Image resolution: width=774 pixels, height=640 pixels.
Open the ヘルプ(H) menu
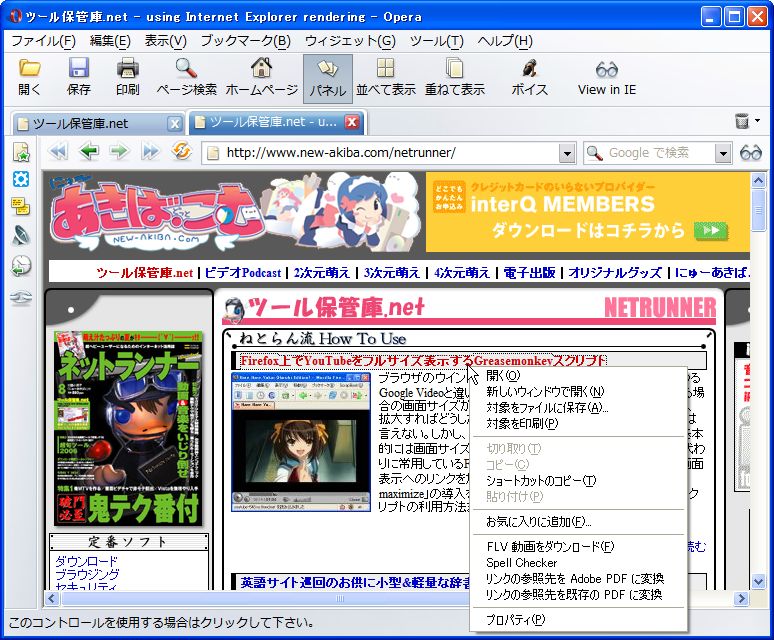[x=505, y=41]
